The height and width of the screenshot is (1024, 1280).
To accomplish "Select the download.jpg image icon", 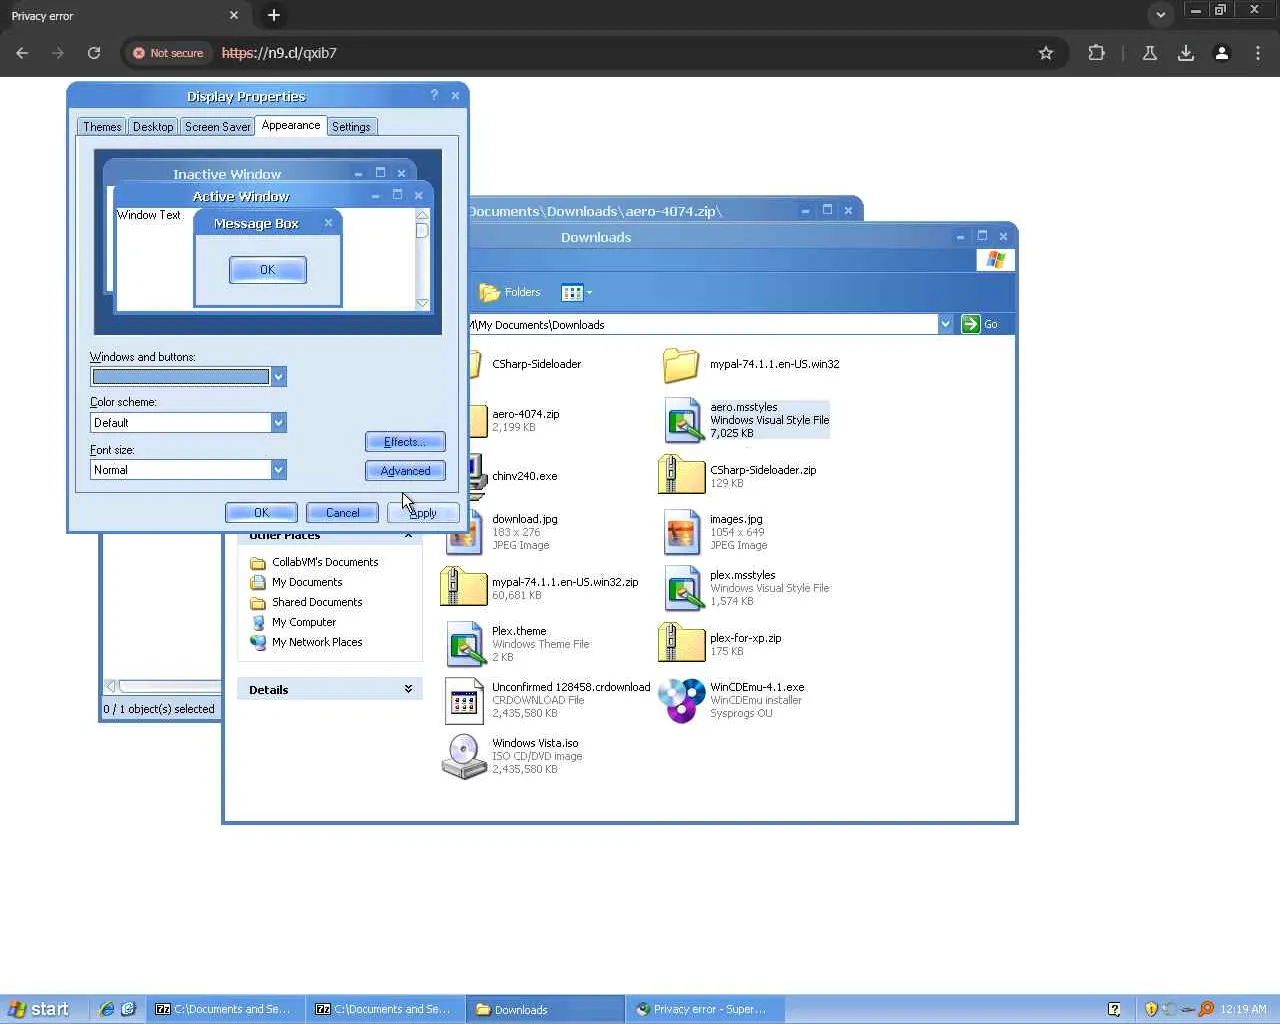I will click(465, 532).
